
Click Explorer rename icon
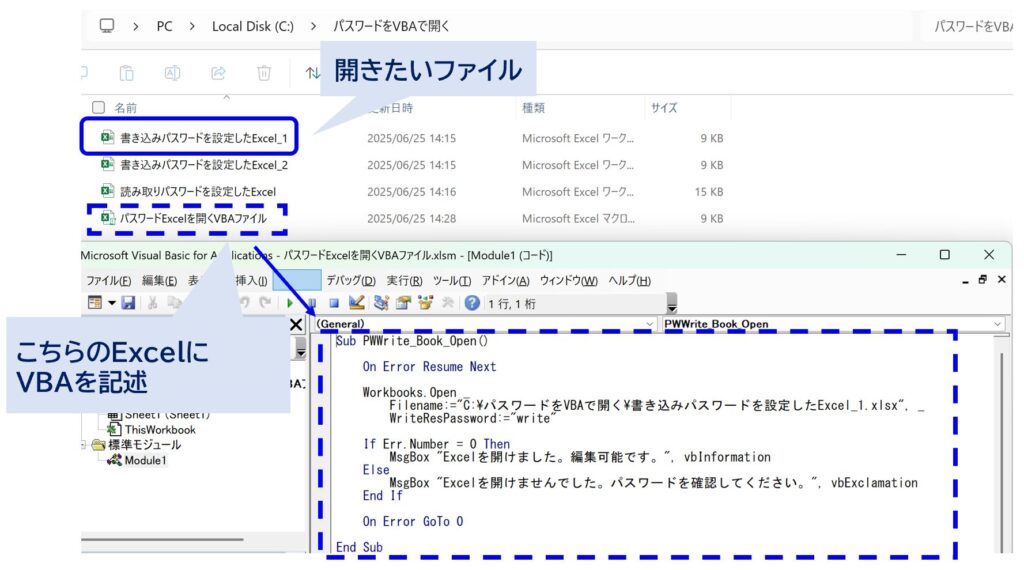(x=172, y=73)
